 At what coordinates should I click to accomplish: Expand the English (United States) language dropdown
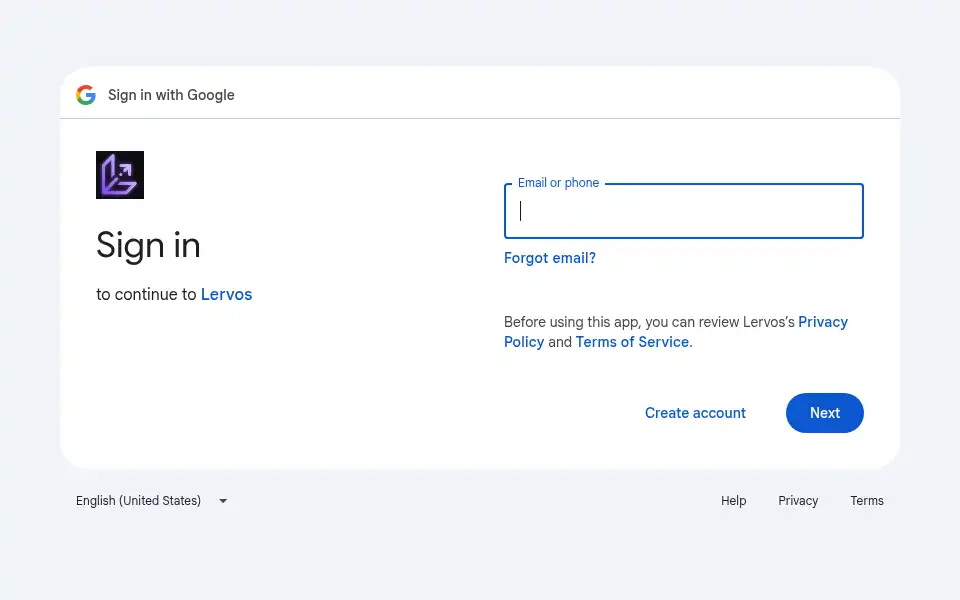[151, 501]
